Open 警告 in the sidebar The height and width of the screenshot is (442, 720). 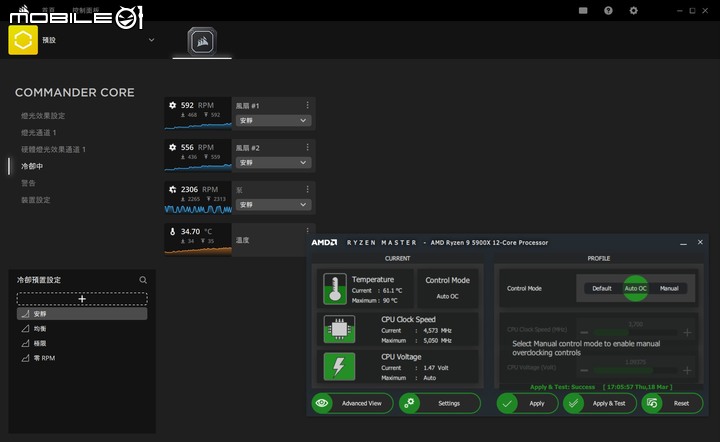[28, 183]
